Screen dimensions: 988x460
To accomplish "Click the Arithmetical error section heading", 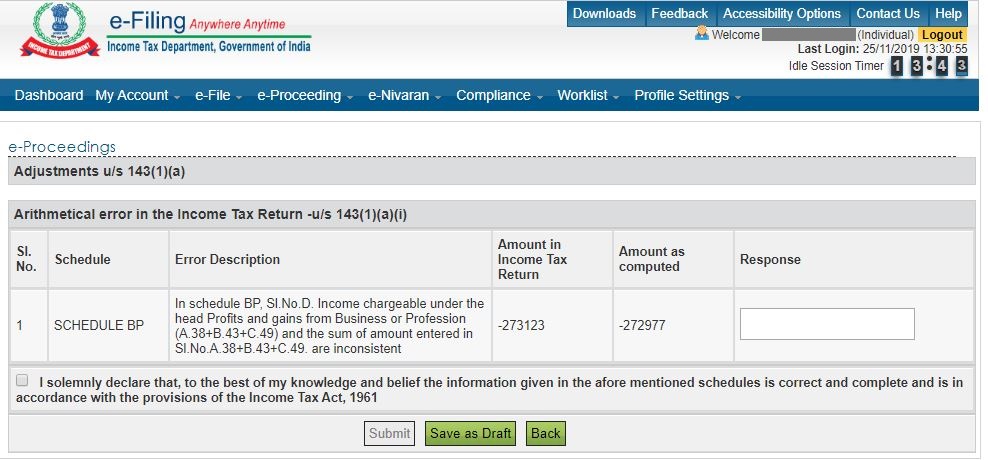I will 210,215.
